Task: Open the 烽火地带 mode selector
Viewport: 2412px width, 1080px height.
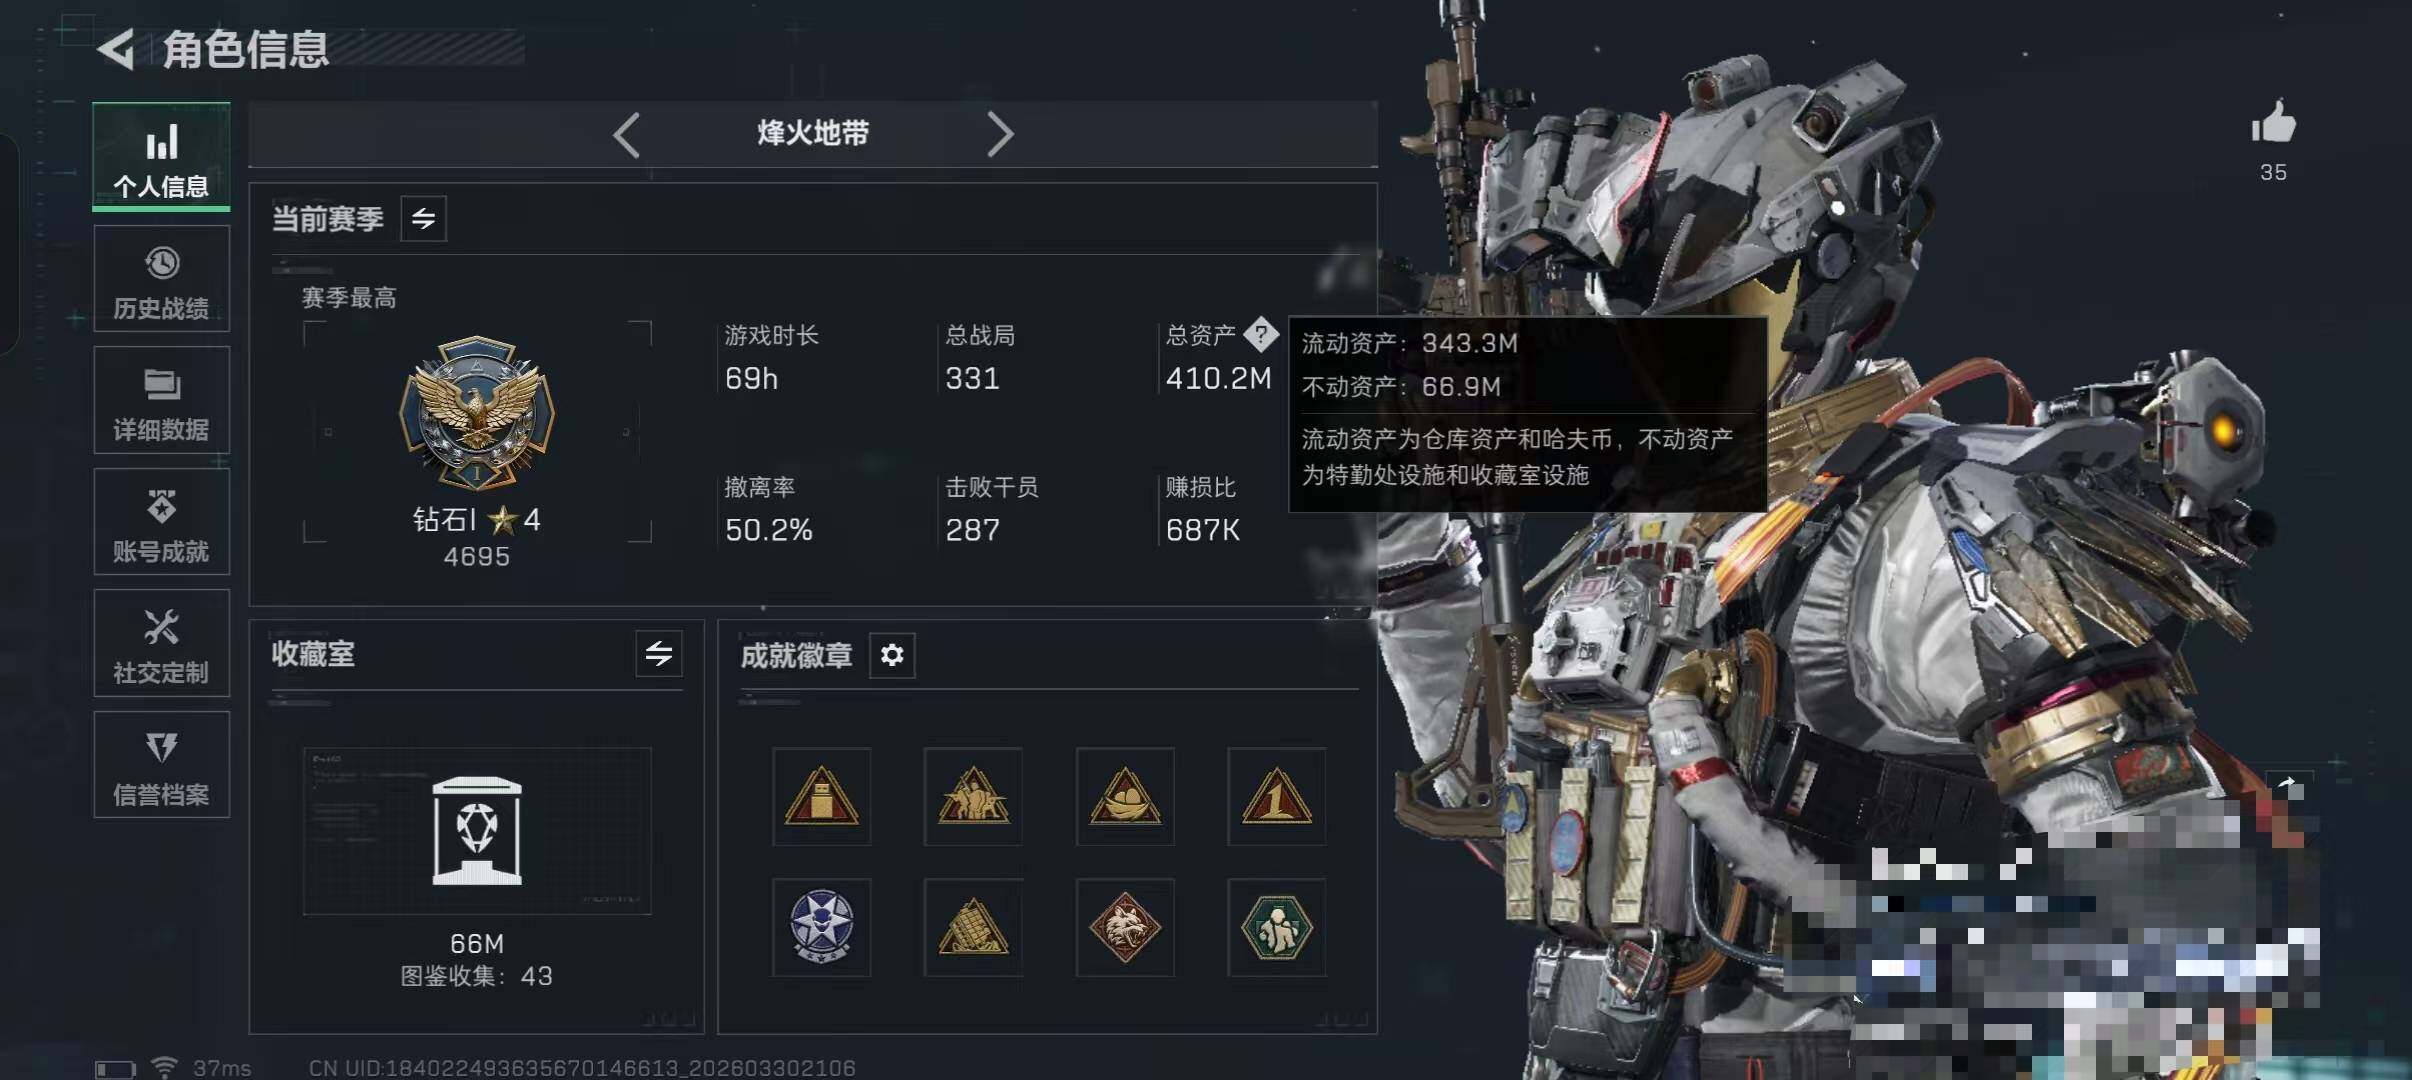Action: tap(813, 133)
